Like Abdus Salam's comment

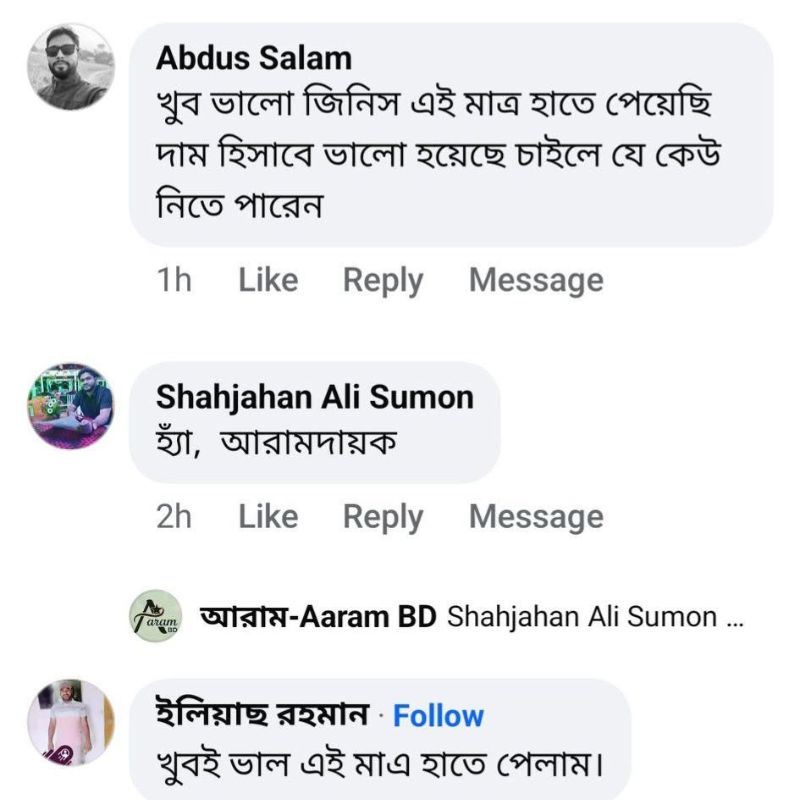[x=268, y=280]
